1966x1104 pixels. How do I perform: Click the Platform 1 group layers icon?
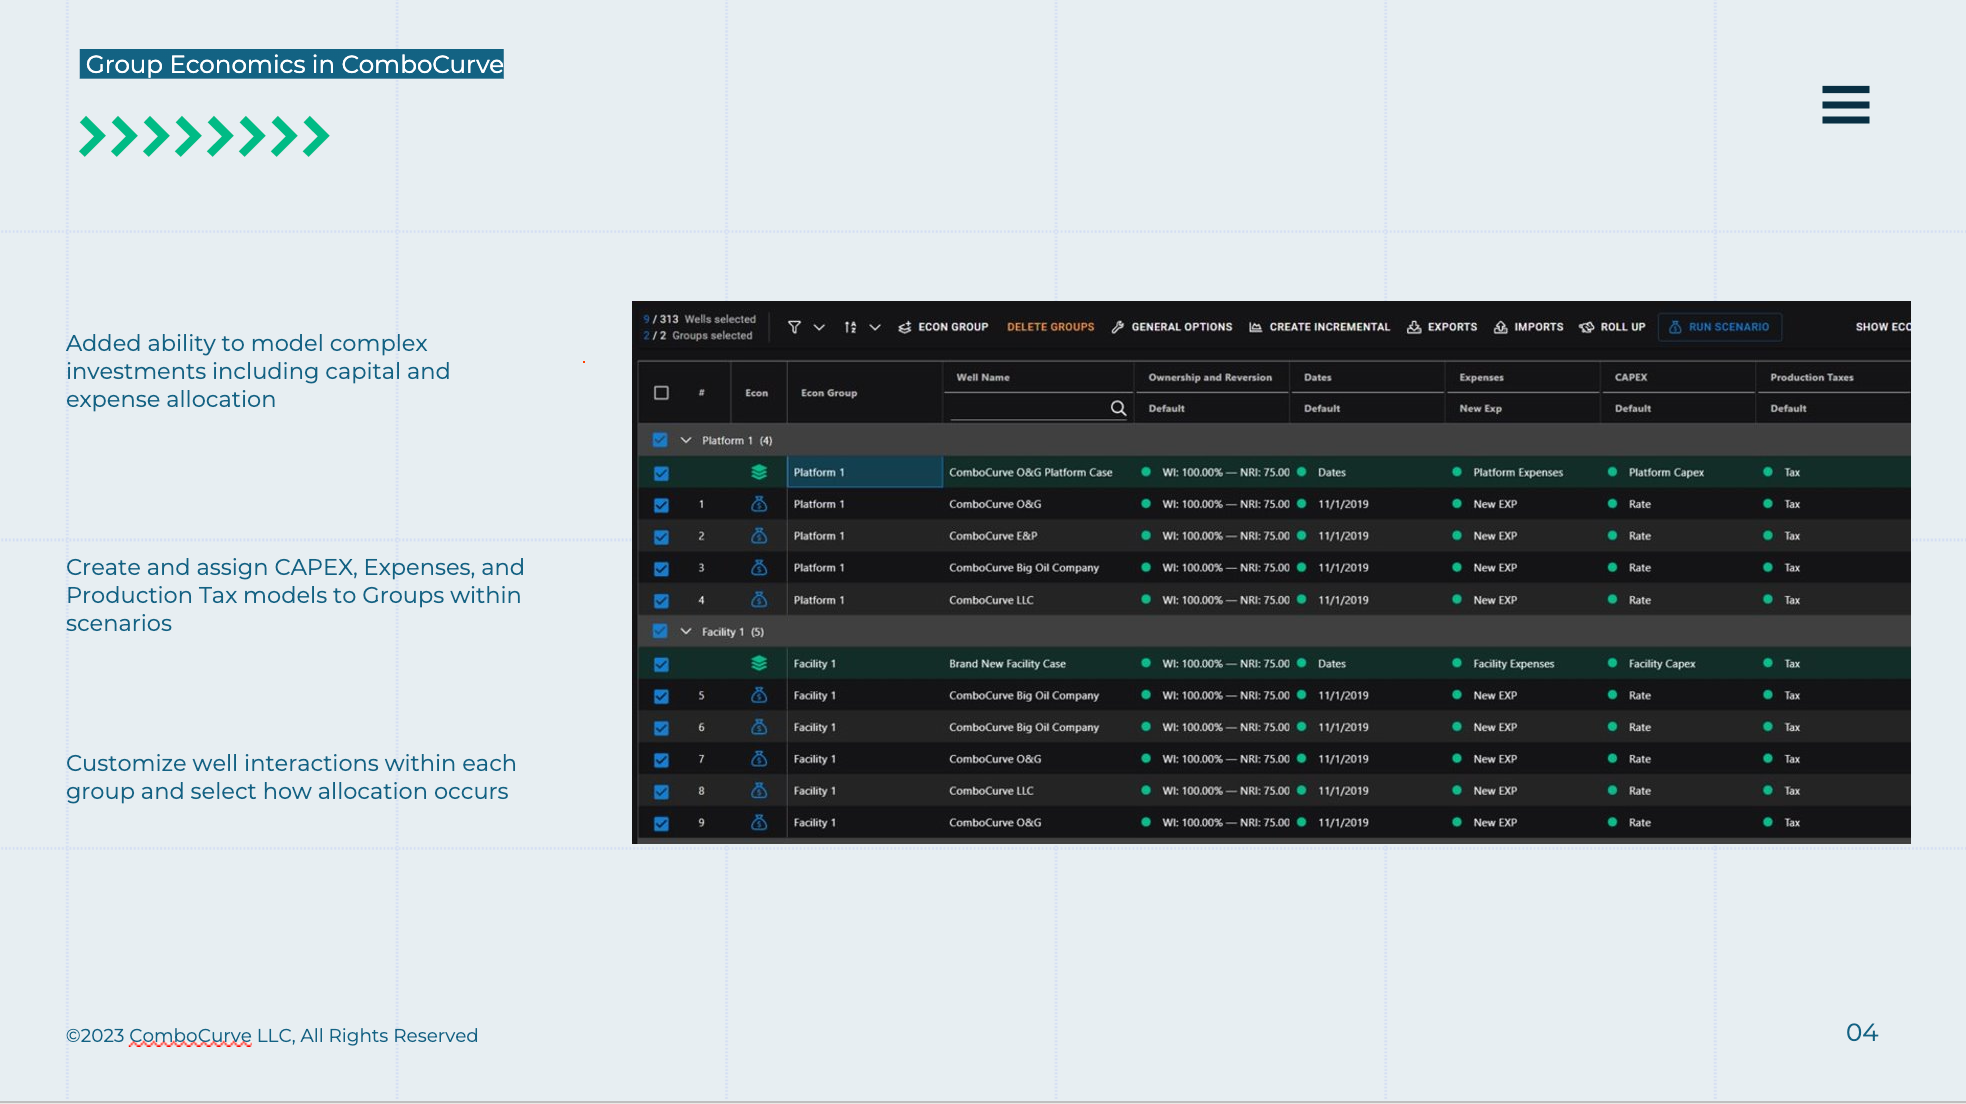click(759, 472)
